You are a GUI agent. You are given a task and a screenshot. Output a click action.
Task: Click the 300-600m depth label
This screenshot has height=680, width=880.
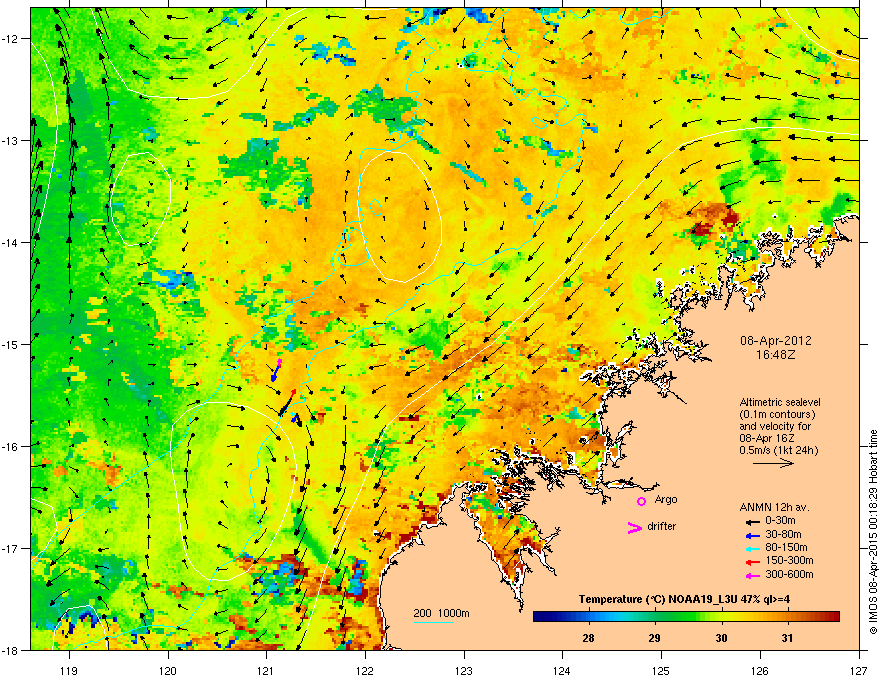(x=789, y=575)
